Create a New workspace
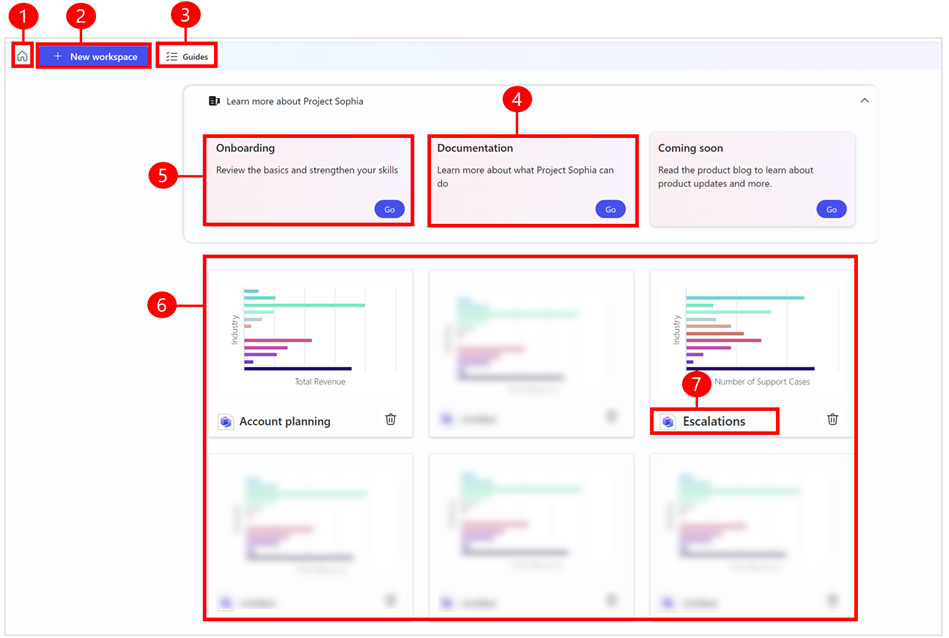Image resolution: width=949 pixels, height=638 pixels. click(94, 56)
